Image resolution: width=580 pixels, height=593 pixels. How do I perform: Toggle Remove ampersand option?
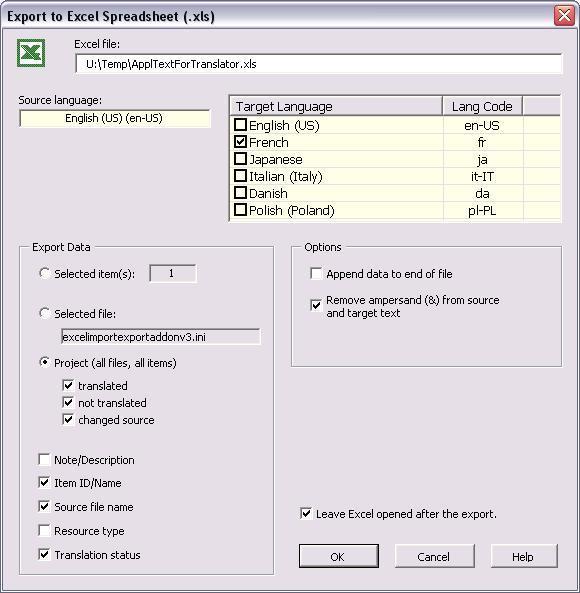tap(316, 305)
